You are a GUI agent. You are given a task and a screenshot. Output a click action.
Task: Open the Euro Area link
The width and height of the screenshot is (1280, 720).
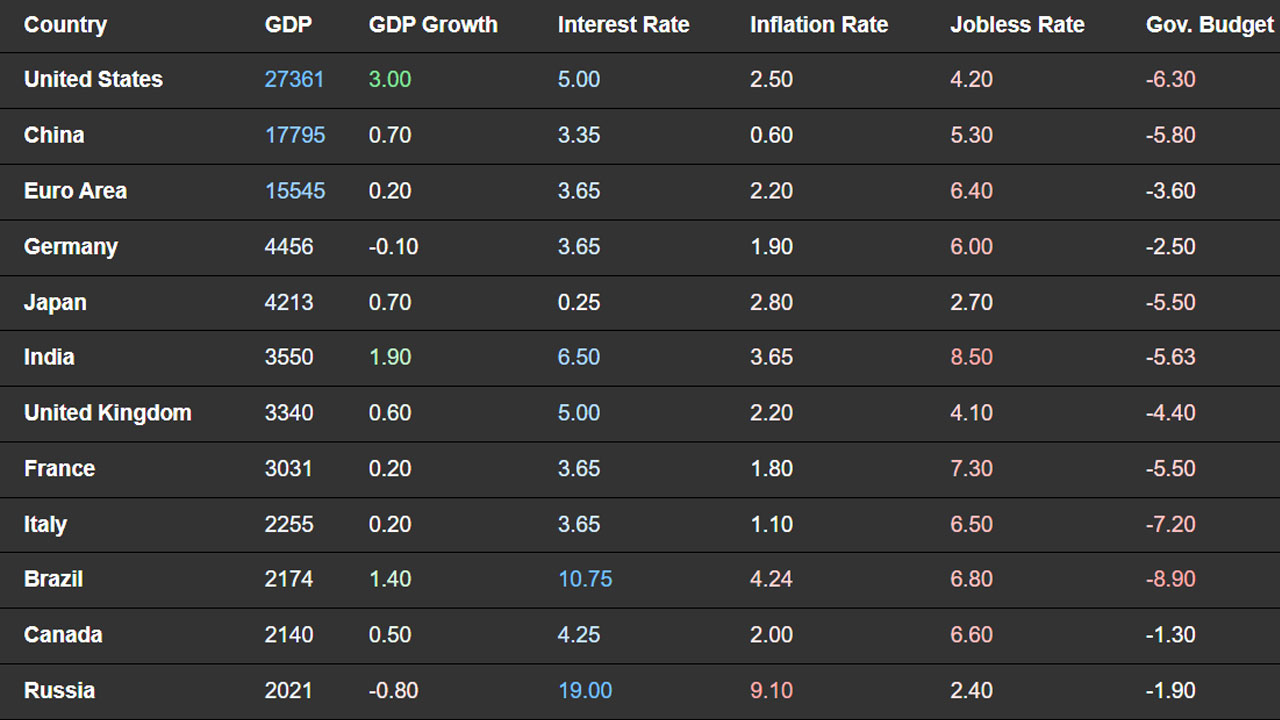[x=75, y=191]
